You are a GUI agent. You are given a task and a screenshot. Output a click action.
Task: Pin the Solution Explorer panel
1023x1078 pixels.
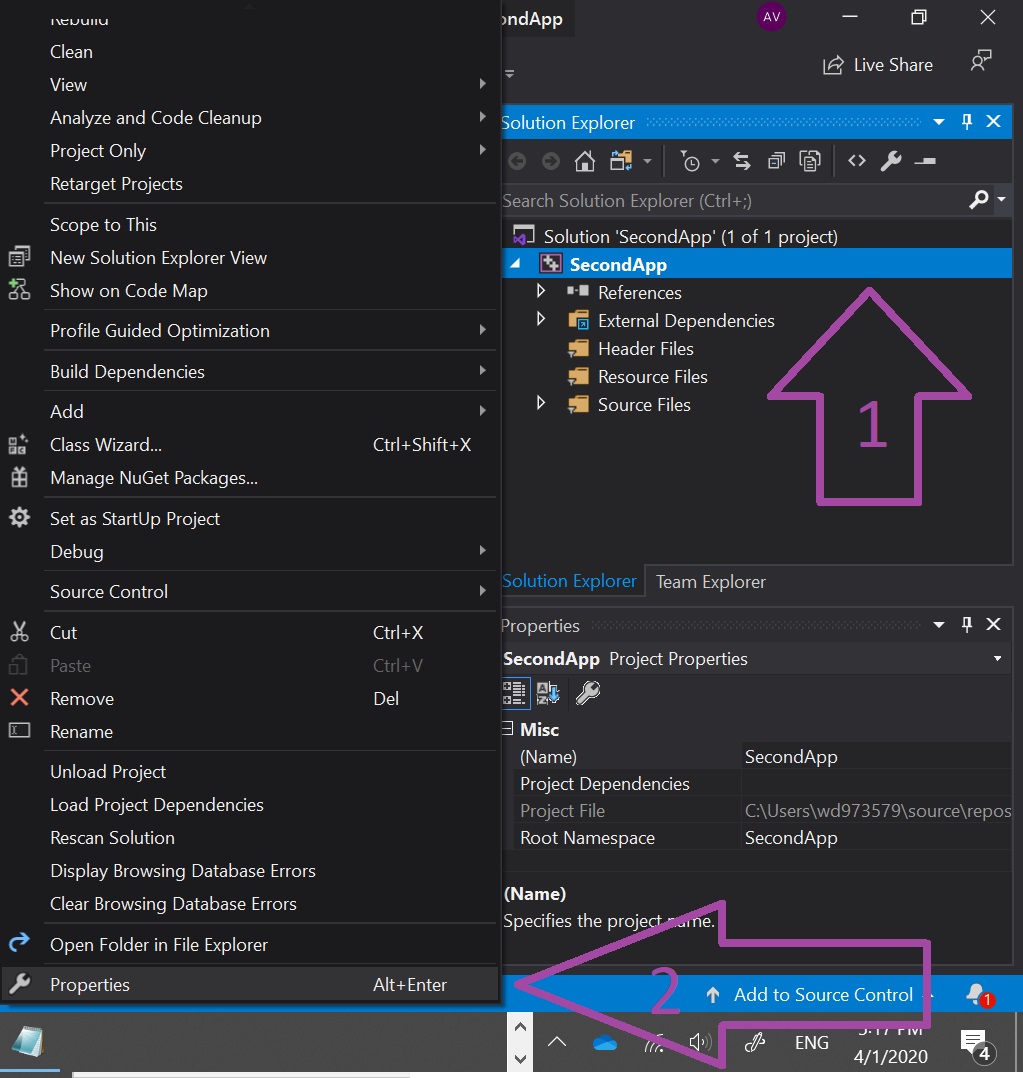click(x=967, y=122)
